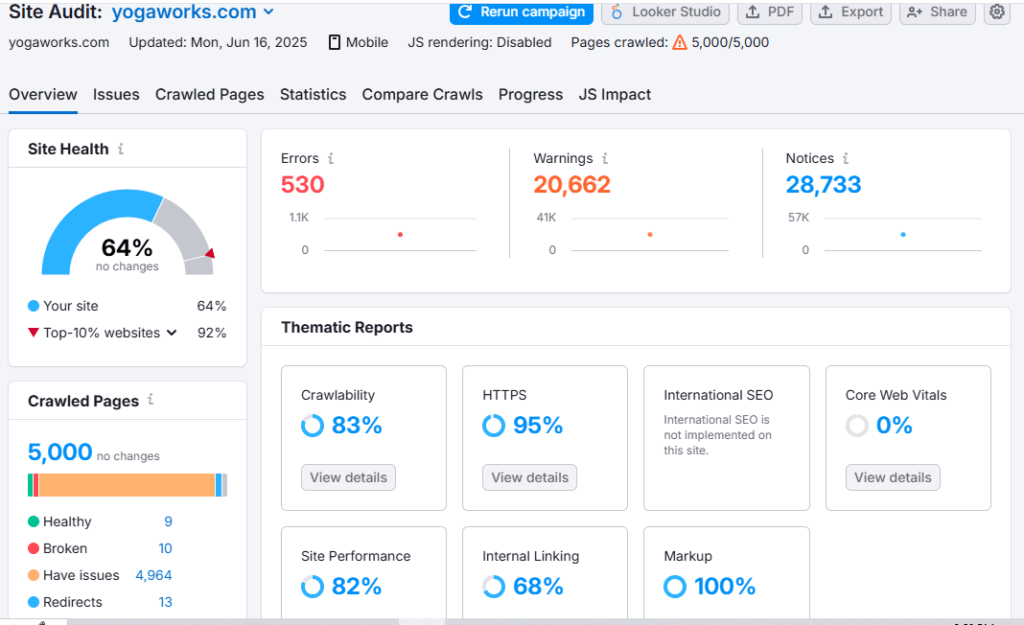Click the International SEO card

(726, 438)
